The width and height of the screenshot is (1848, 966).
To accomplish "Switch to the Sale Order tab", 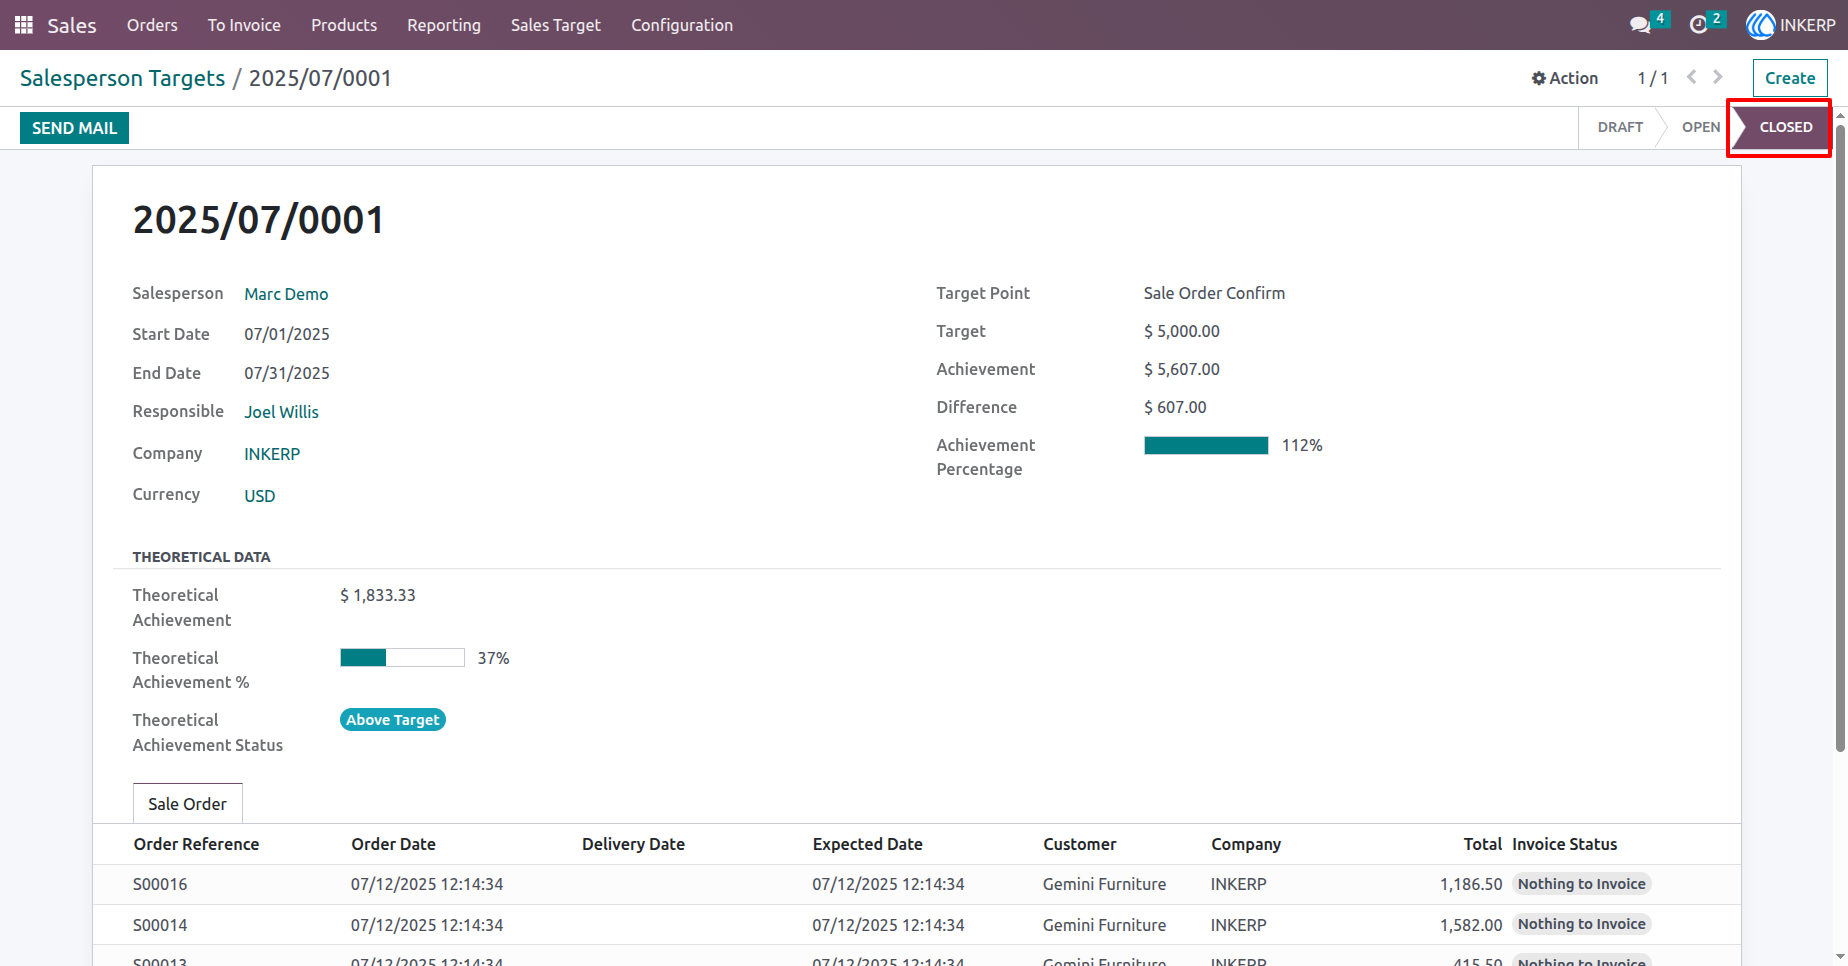I will pyautogui.click(x=188, y=804).
